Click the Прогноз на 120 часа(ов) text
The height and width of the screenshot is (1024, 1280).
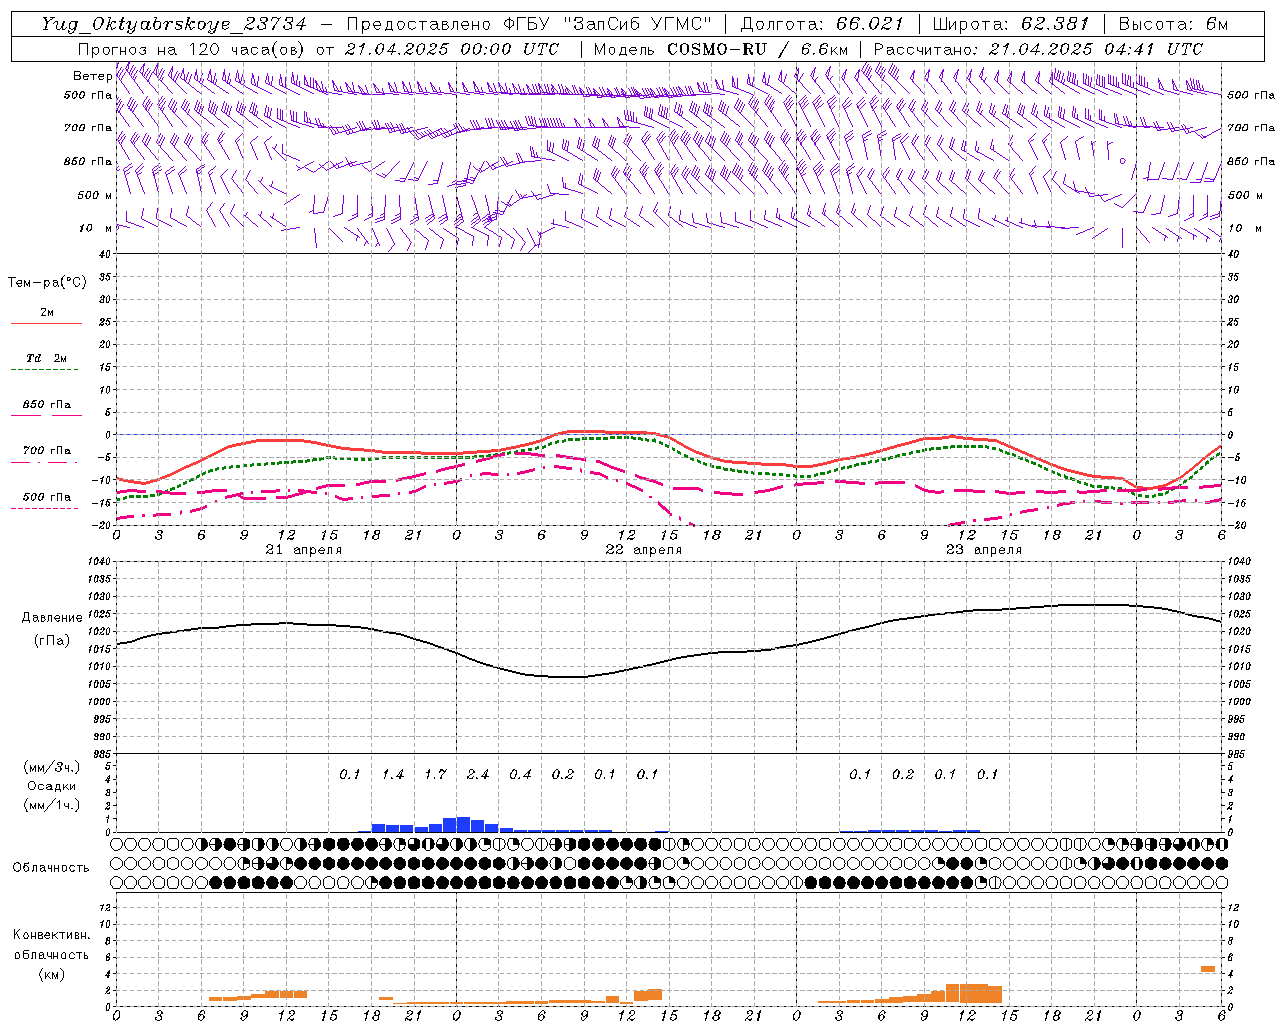pos(192,49)
